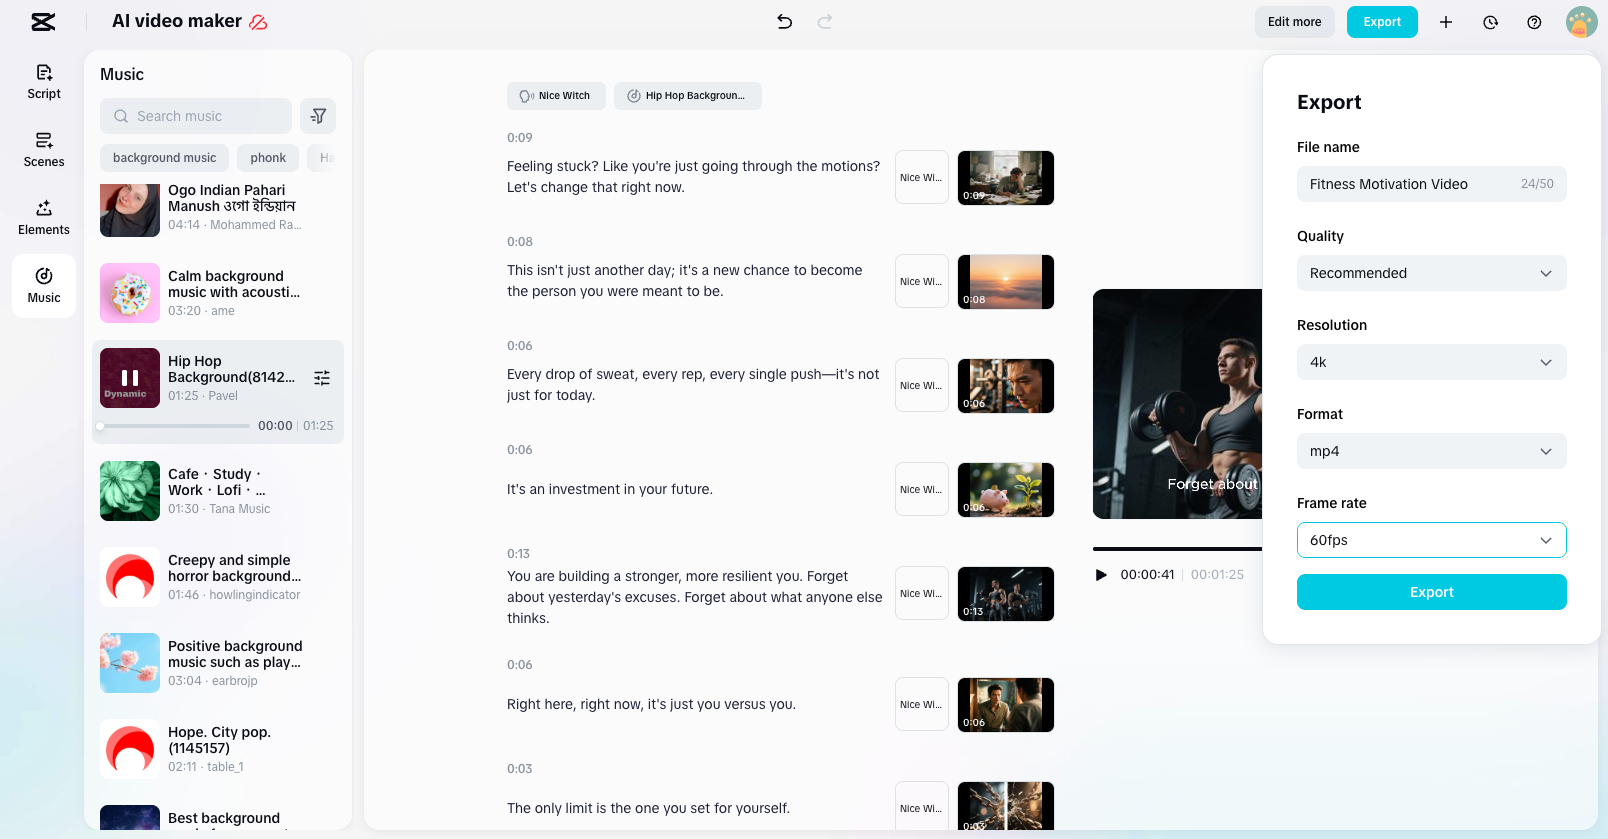The width and height of the screenshot is (1608, 839).
Task: Click the plus create new icon
Action: 1446,22
